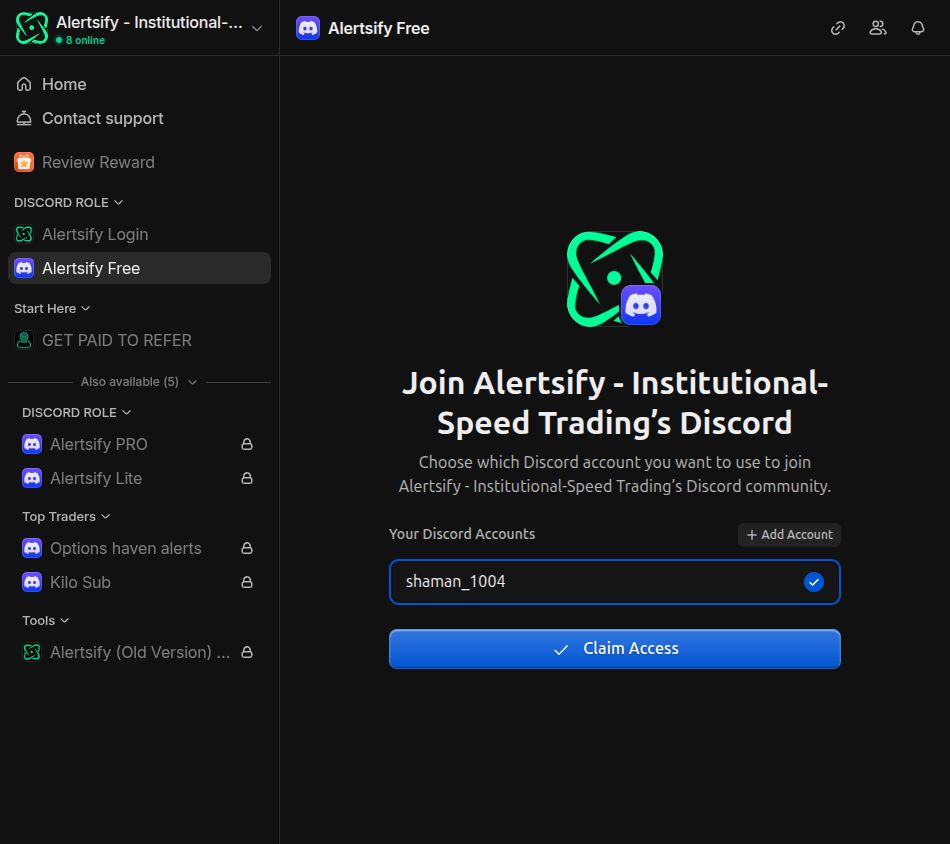Screen dimensions: 950x844
Task: Collapse the Also available (5) group
Action: click(139, 382)
